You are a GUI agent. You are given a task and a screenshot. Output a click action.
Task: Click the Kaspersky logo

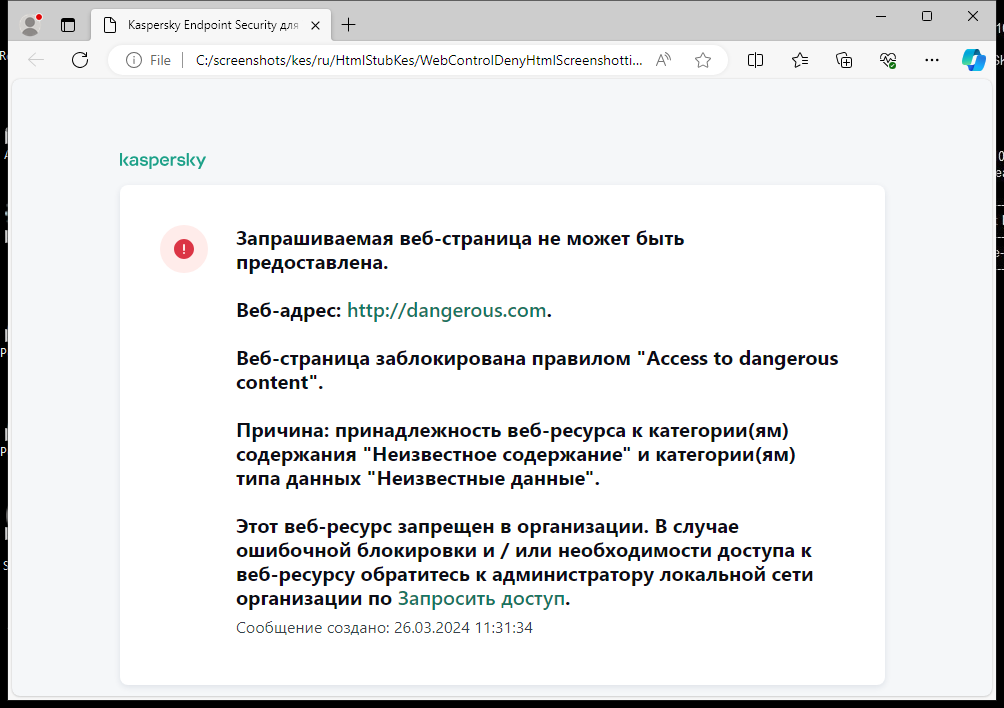[x=162, y=160]
